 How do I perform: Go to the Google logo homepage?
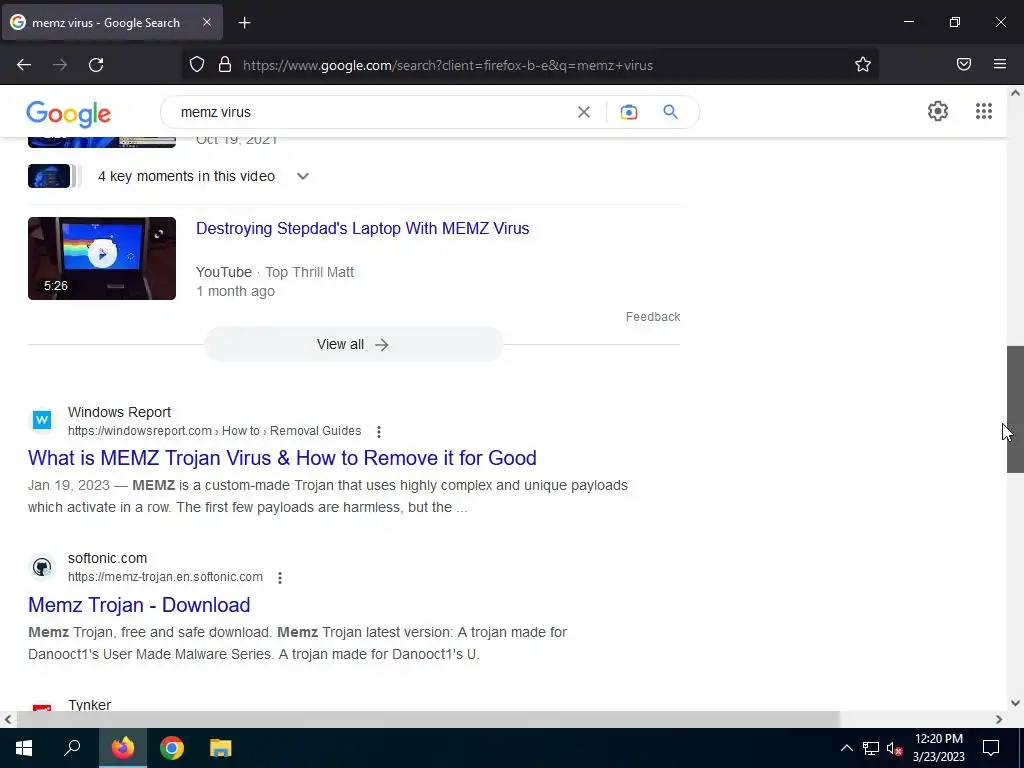(69, 114)
